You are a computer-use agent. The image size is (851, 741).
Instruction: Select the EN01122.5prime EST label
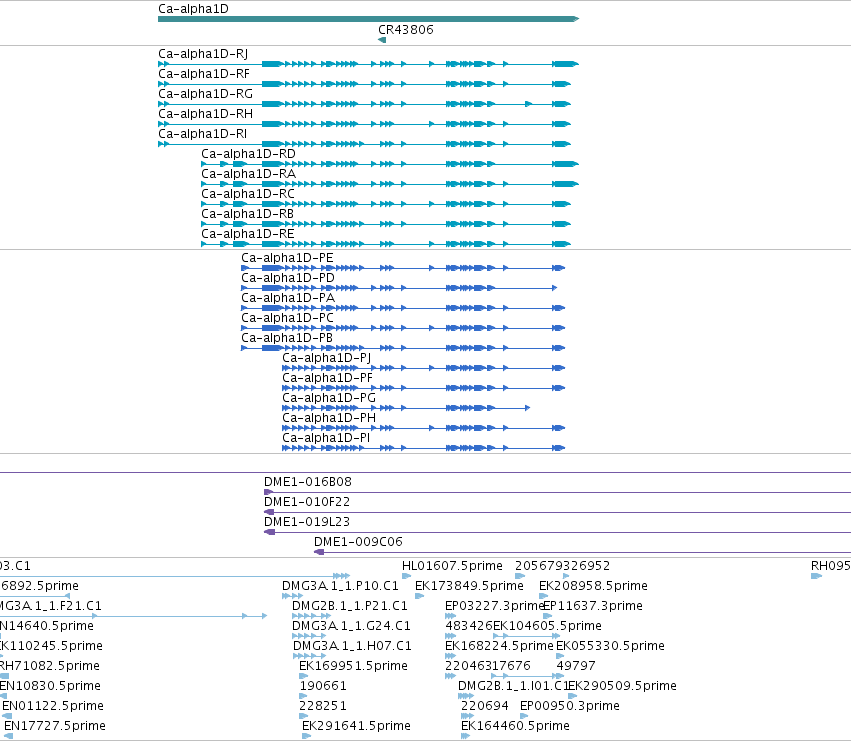click(53, 706)
